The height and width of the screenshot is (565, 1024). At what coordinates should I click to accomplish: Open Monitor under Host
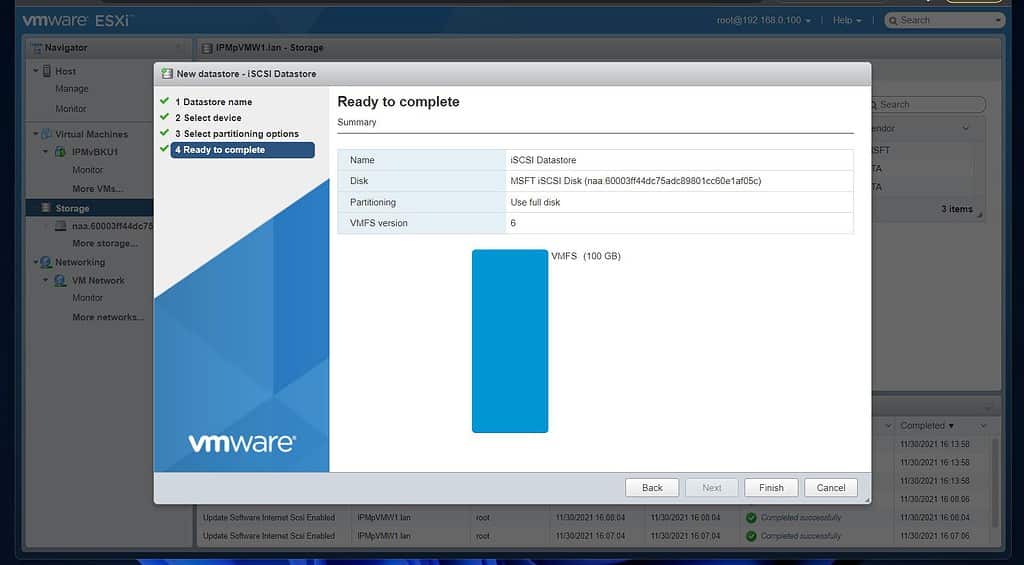[x=71, y=108]
